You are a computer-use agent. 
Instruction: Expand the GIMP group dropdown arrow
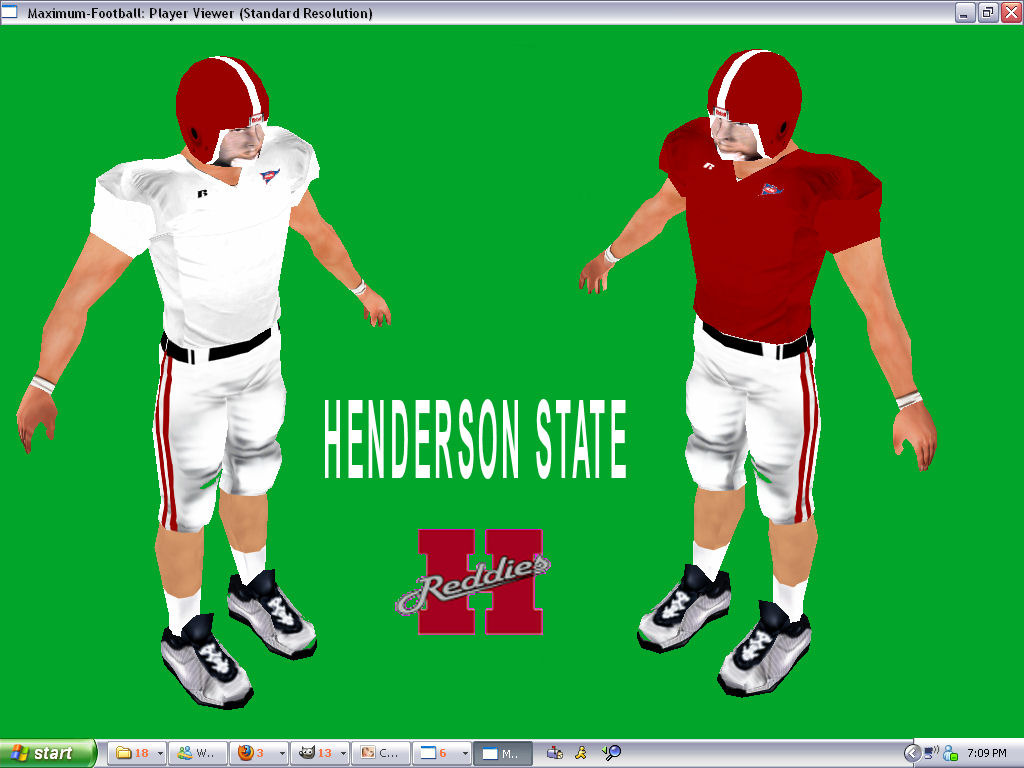point(343,753)
